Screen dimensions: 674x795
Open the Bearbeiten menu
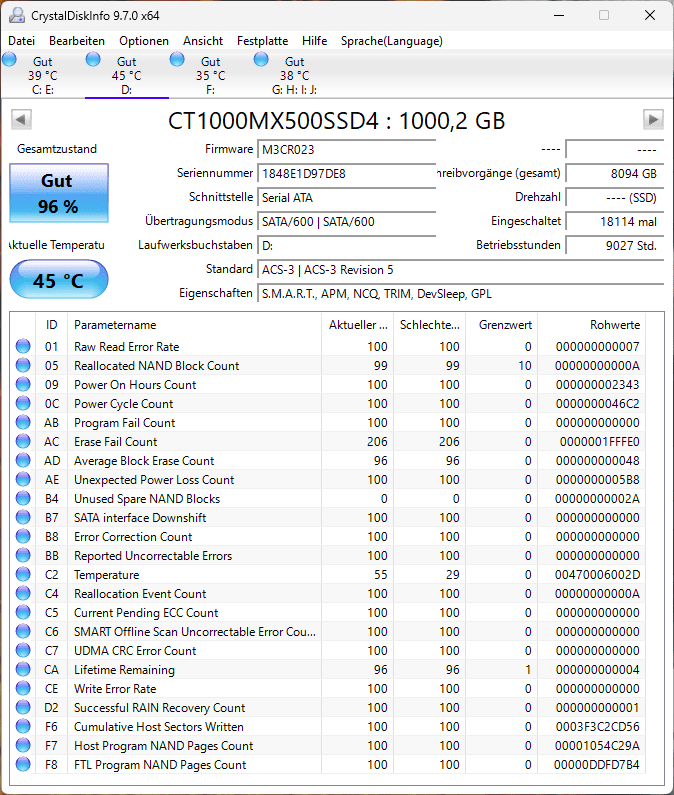77,41
